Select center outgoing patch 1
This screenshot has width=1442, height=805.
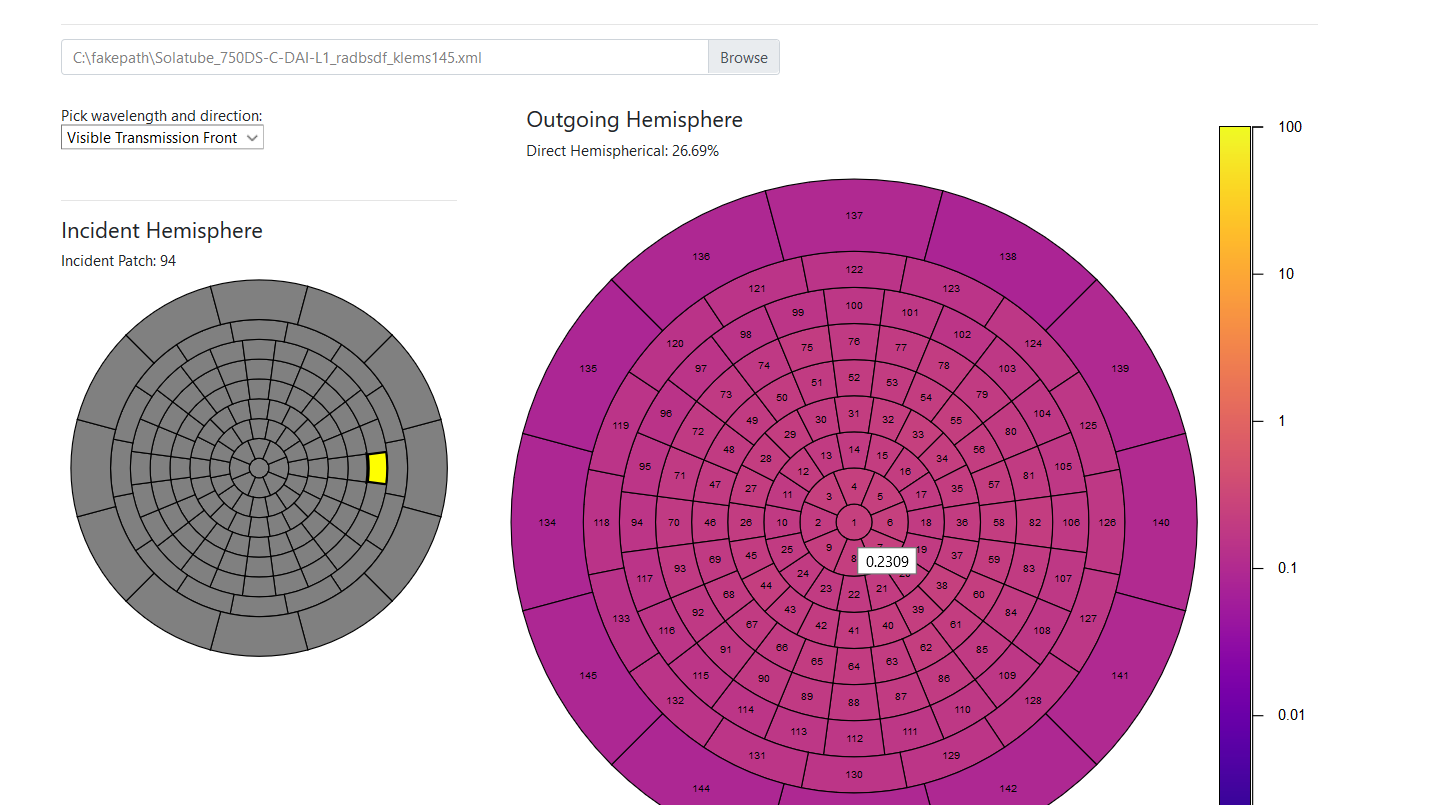click(854, 523)
